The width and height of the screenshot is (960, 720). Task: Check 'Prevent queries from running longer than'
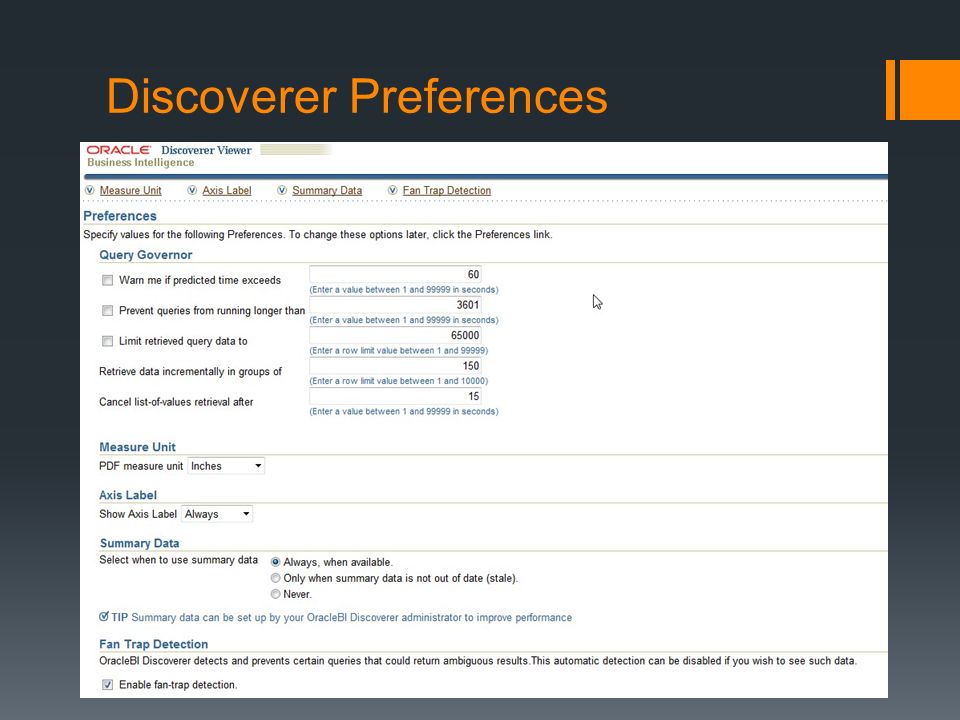(x=108, y=311)
